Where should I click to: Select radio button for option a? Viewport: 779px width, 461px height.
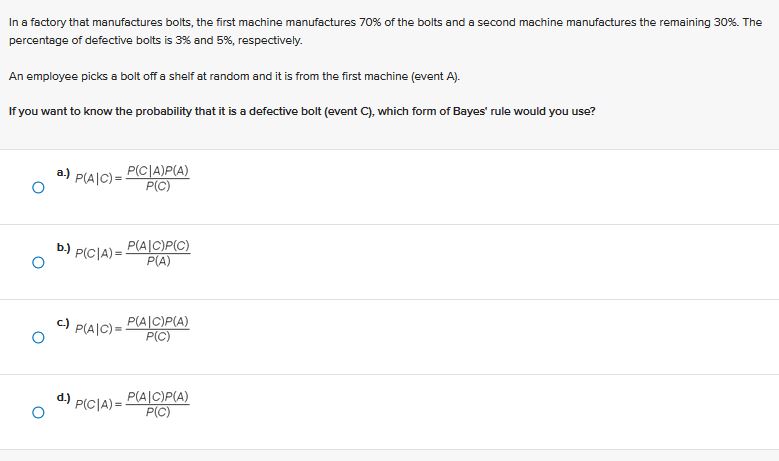pyautogui.click(x=38, y=187)
